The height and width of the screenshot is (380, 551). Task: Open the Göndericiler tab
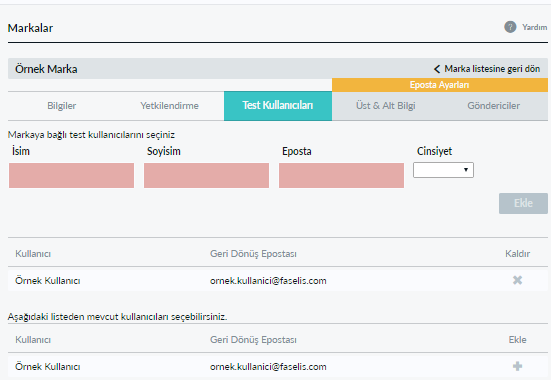coord(494,106)
